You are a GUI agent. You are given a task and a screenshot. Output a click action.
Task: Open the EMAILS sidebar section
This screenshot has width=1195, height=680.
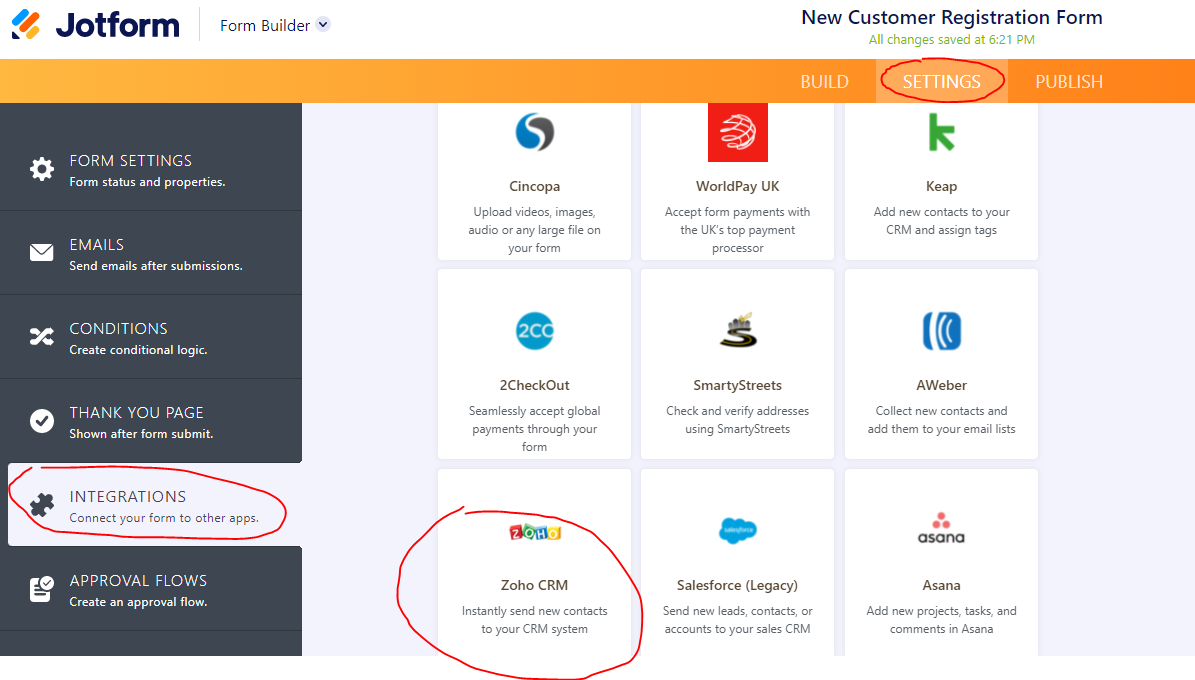pos(151,253)
